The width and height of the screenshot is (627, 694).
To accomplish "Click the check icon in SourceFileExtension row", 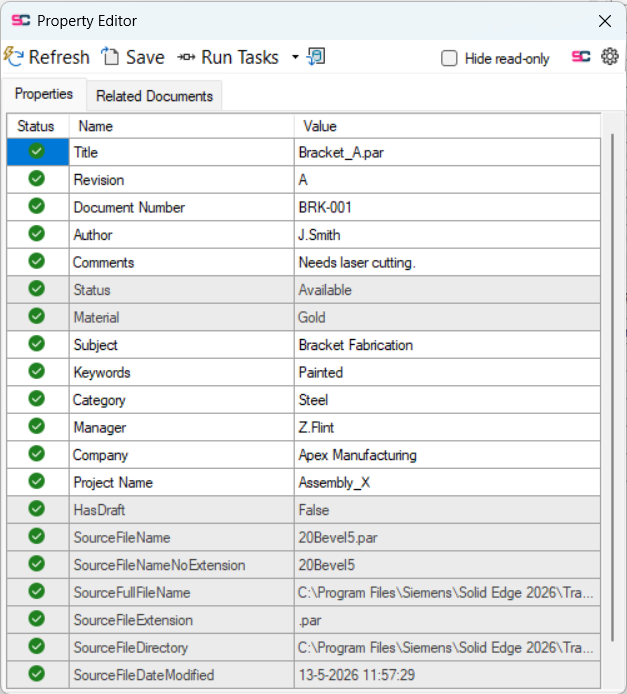I will click(x=37, y=618).
